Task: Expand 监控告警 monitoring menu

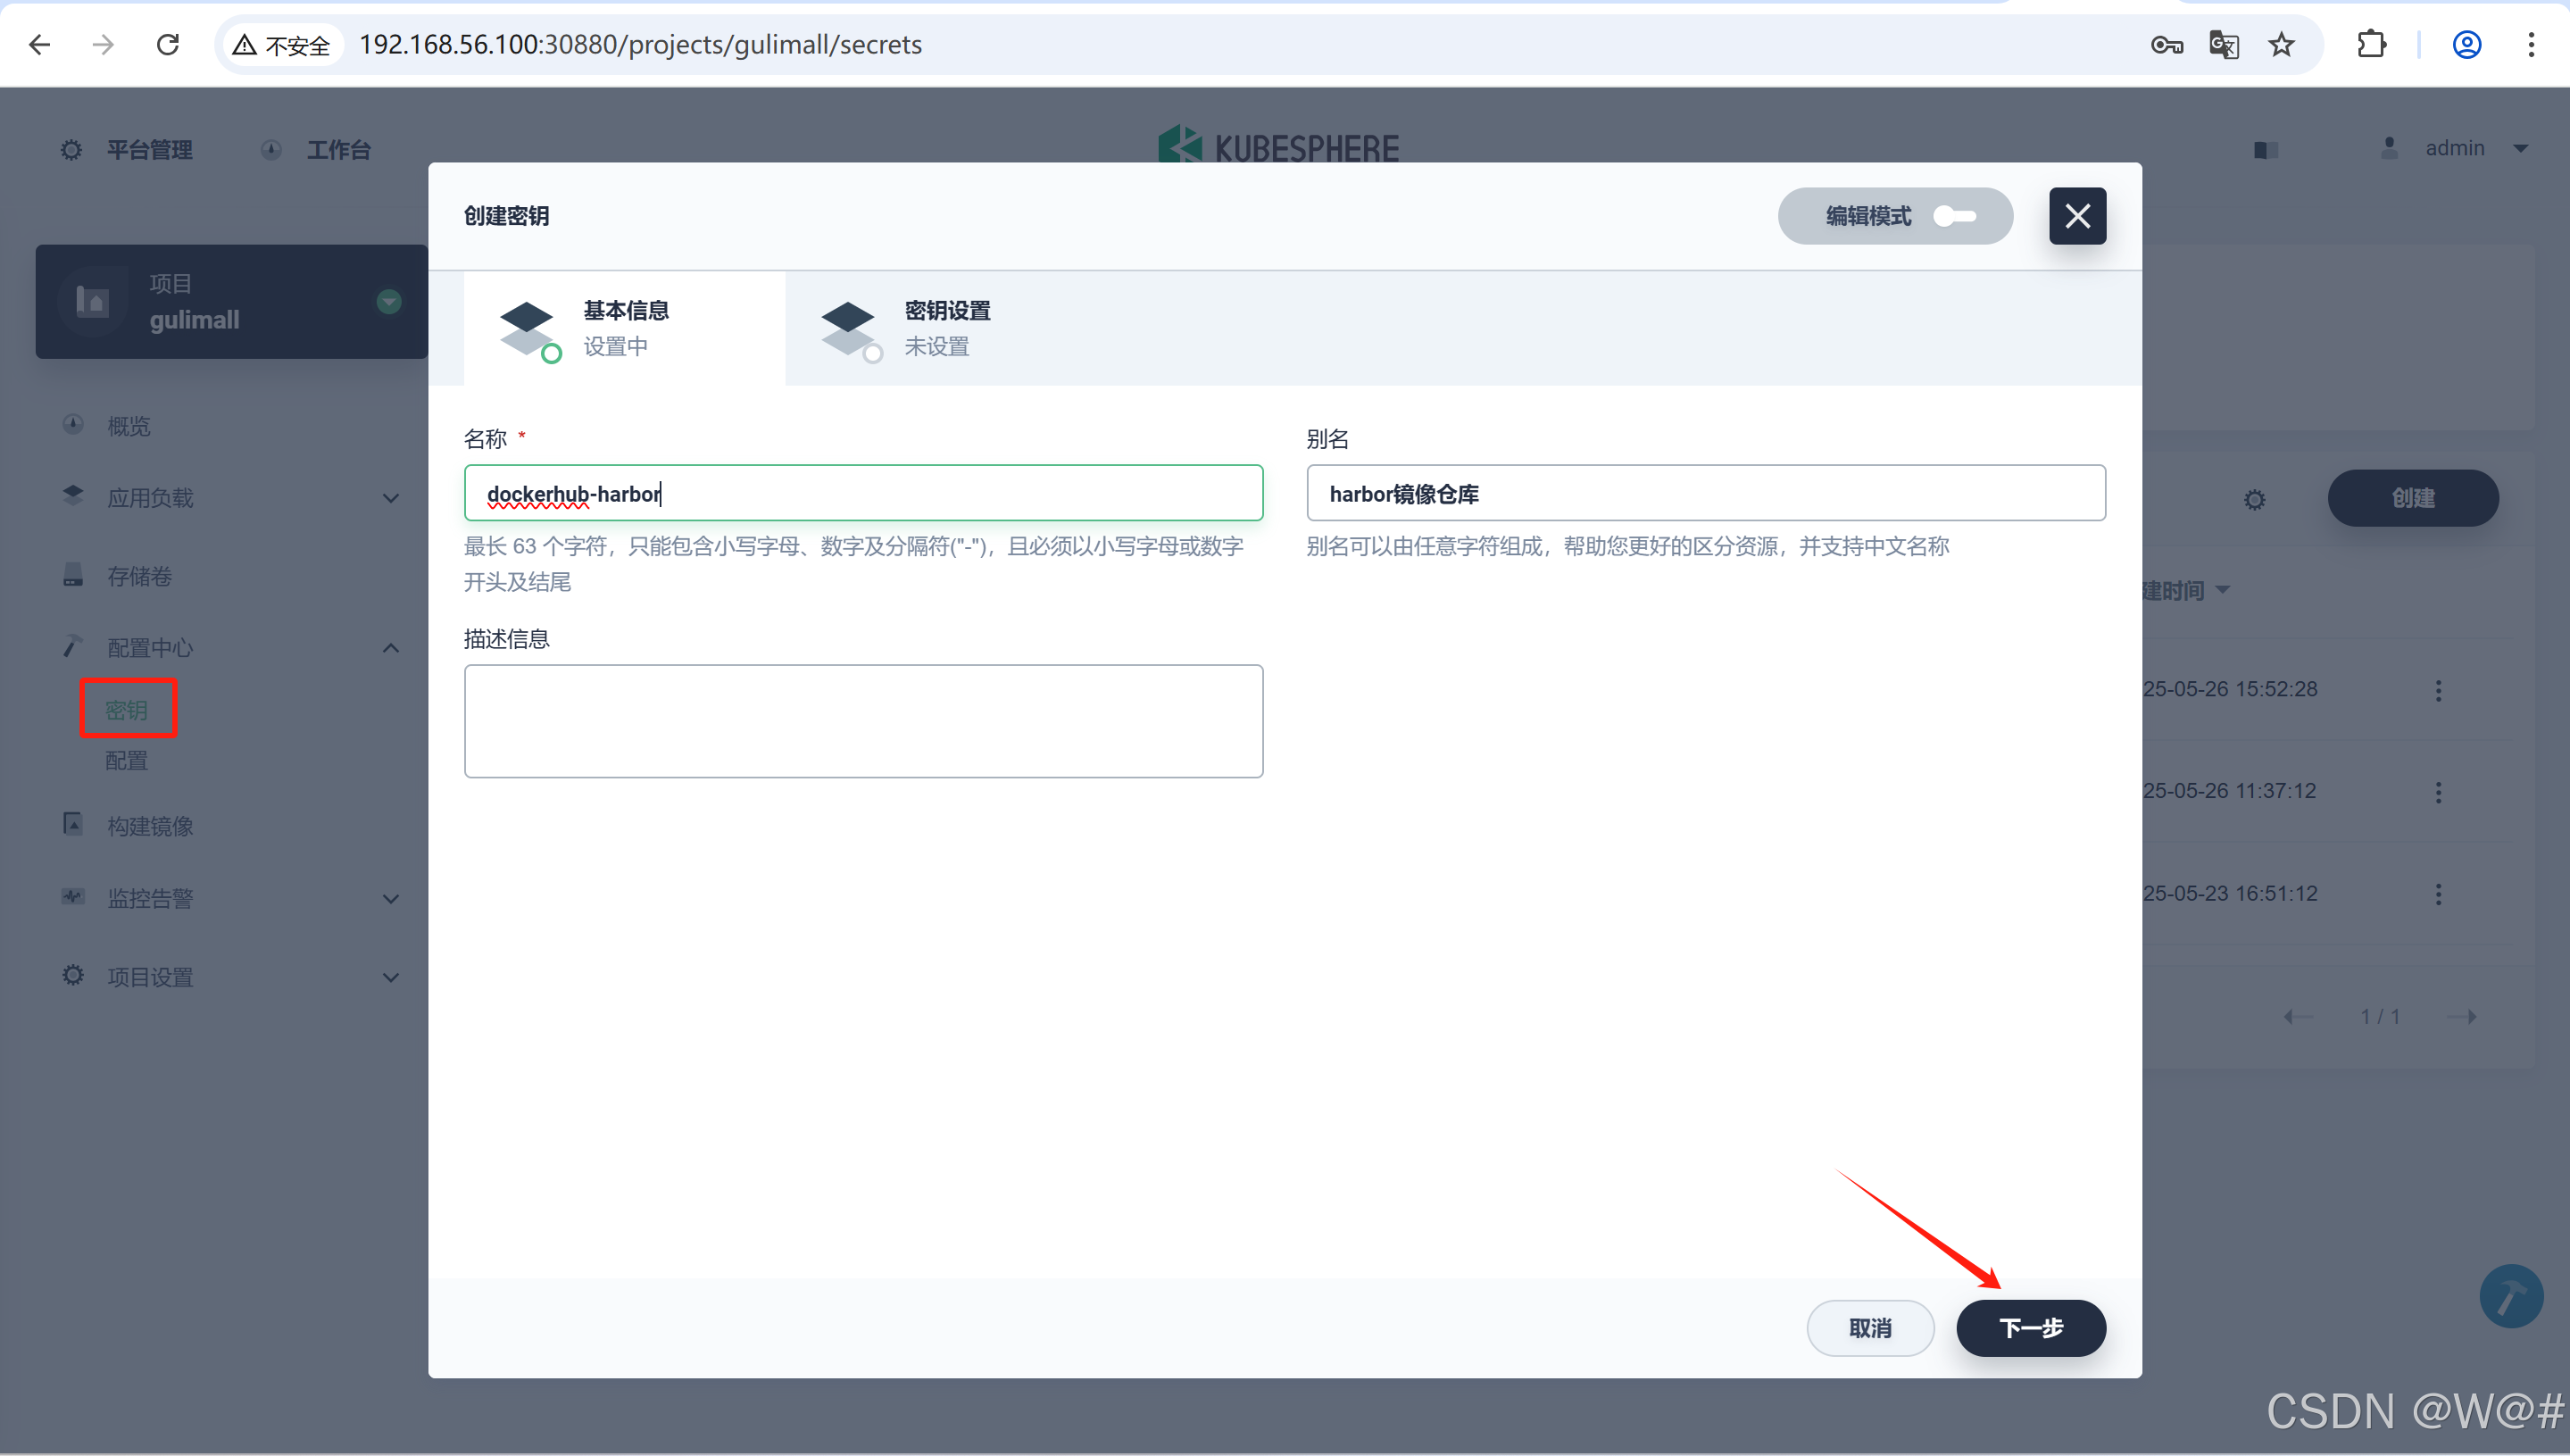Action: pyautogui.click(x=232, y=898)
